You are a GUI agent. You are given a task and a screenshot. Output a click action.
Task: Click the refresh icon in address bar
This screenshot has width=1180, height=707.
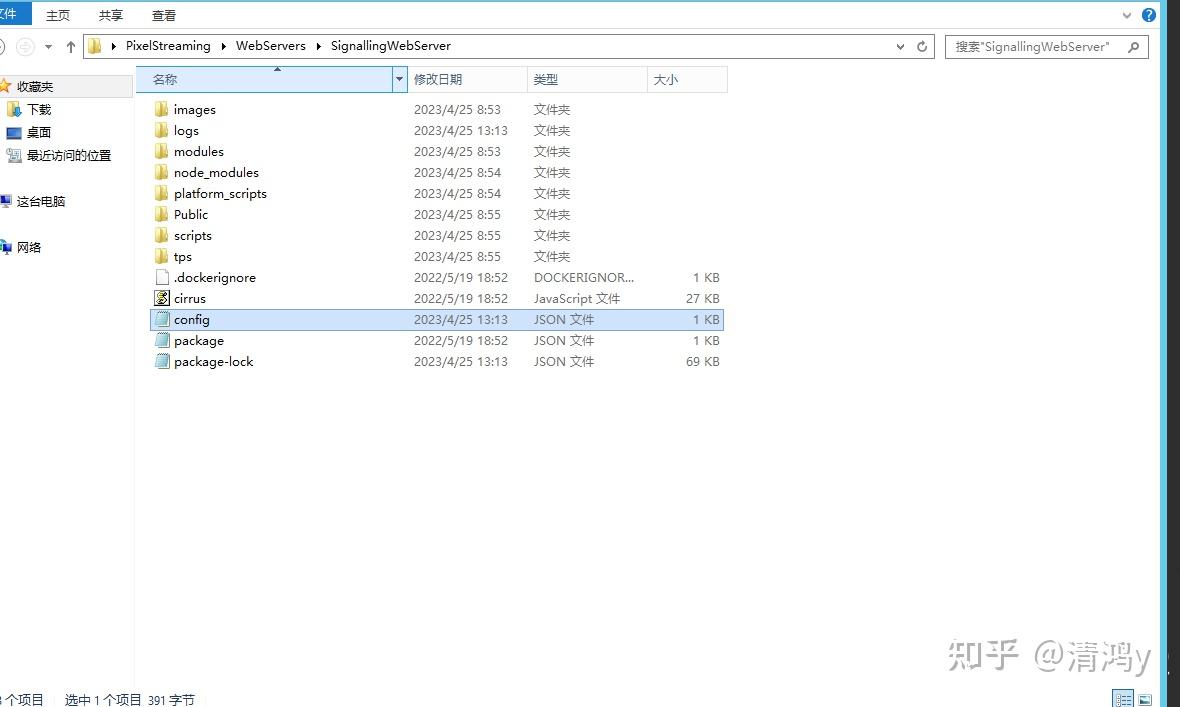pos(922,47)
